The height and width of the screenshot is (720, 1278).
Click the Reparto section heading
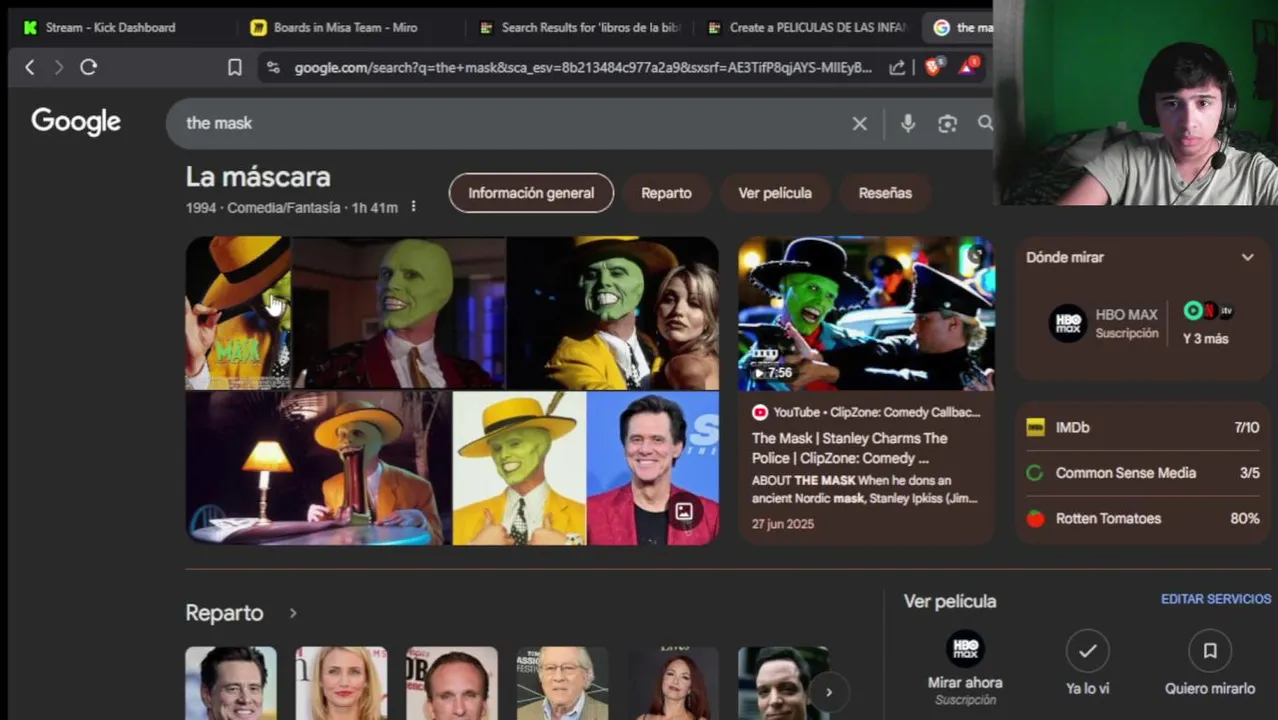pyautogui.click(x=224, y=613)
